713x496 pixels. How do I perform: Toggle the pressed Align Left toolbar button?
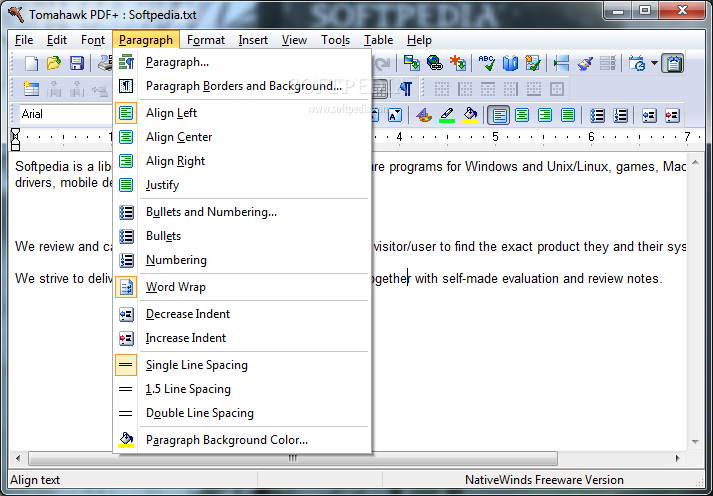point(499,115)
